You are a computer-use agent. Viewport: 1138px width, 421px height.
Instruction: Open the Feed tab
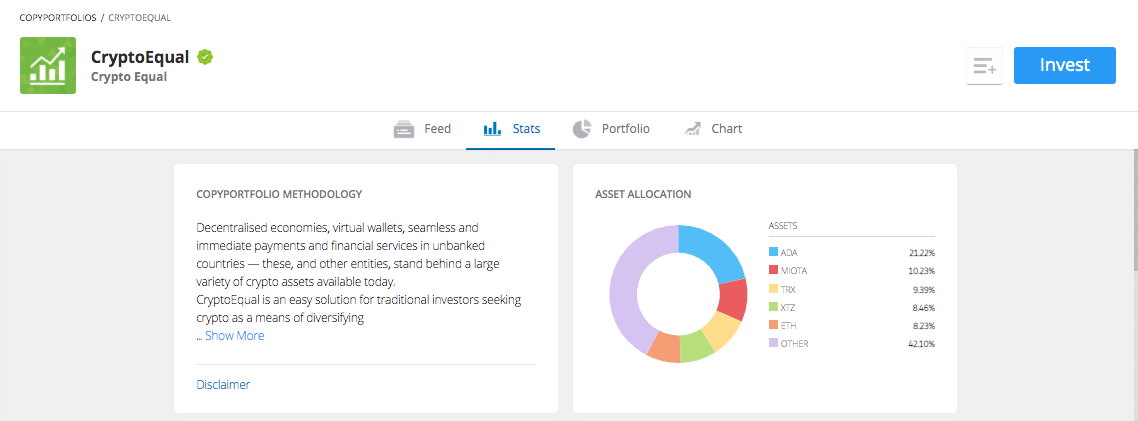422,129
